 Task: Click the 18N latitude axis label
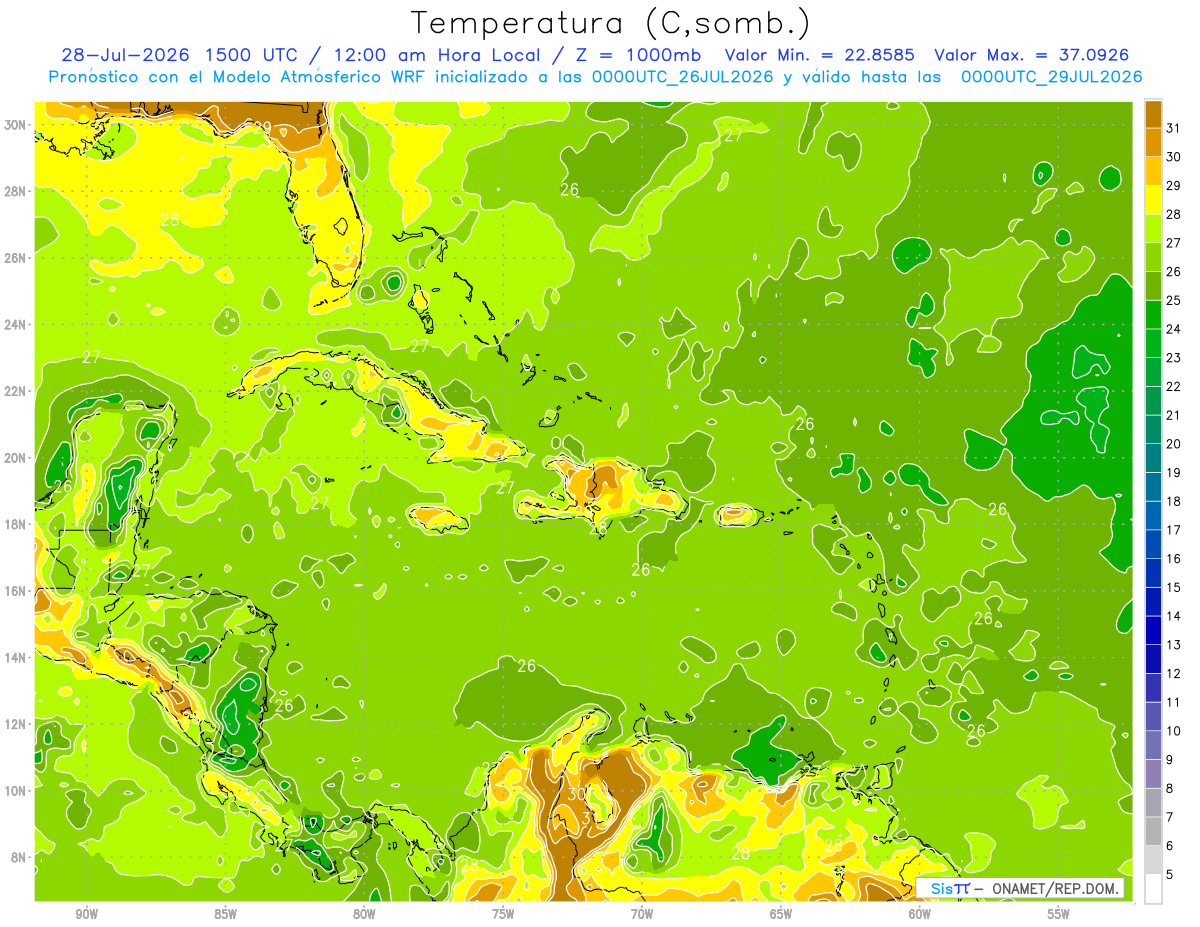(x=15, y=524)
